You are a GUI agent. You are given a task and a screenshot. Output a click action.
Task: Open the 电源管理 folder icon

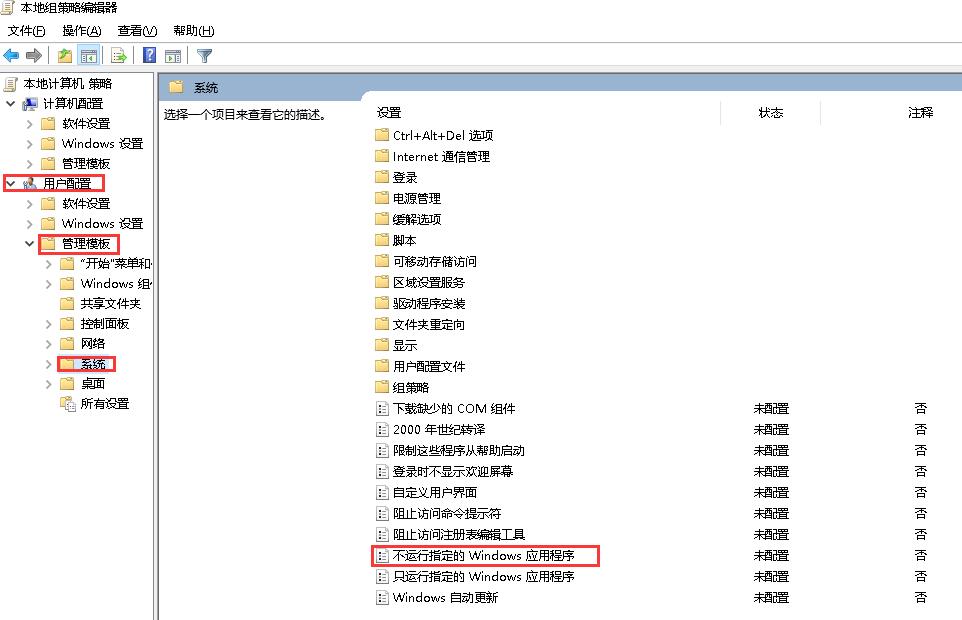point(382,198)
